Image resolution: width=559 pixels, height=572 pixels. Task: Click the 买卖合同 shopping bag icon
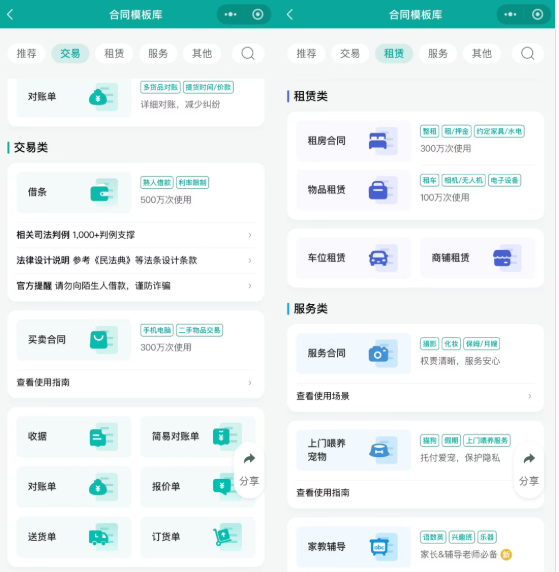(104, 340)
